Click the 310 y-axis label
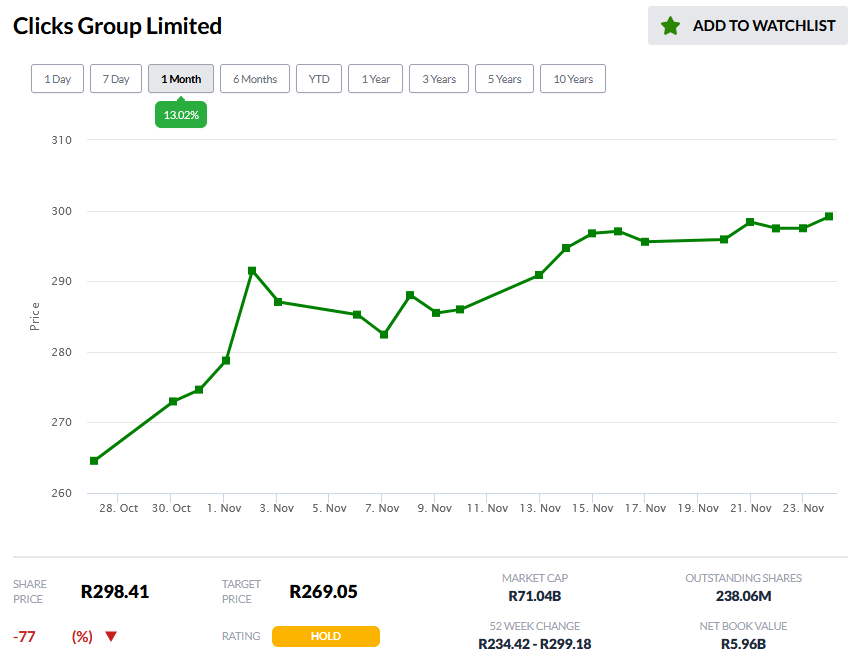This screenshot has height=660, width=862. [x=62, y=140]
